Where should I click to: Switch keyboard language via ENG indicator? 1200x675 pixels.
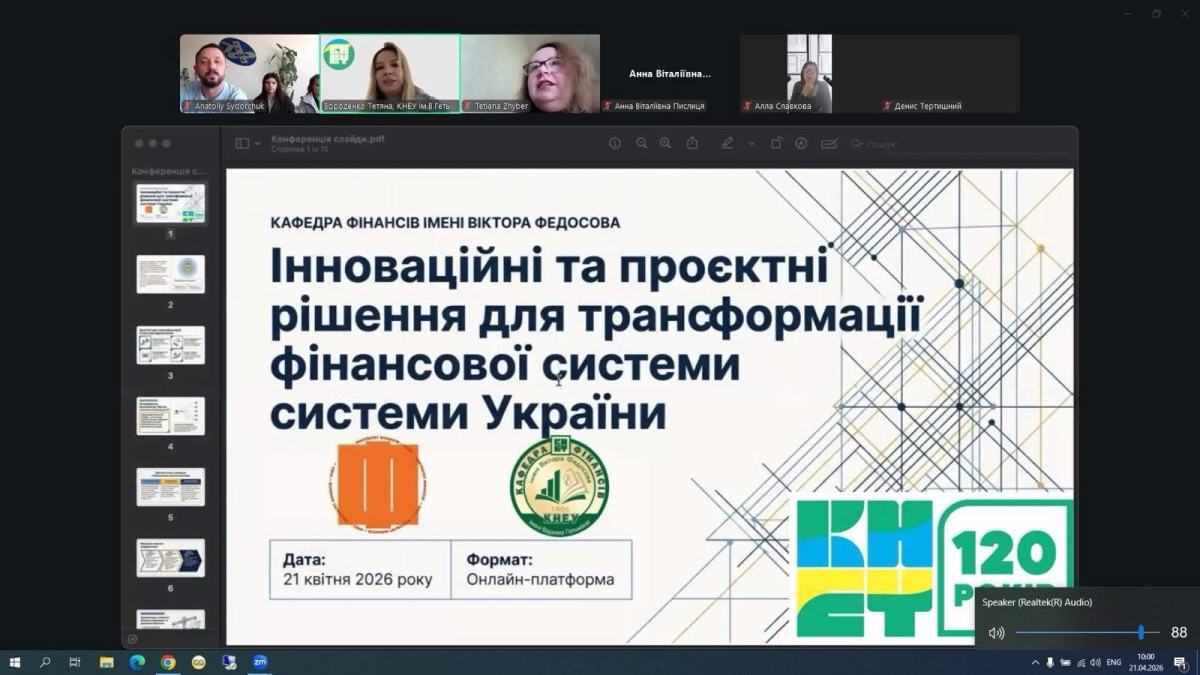click(x=1113, y=662)
